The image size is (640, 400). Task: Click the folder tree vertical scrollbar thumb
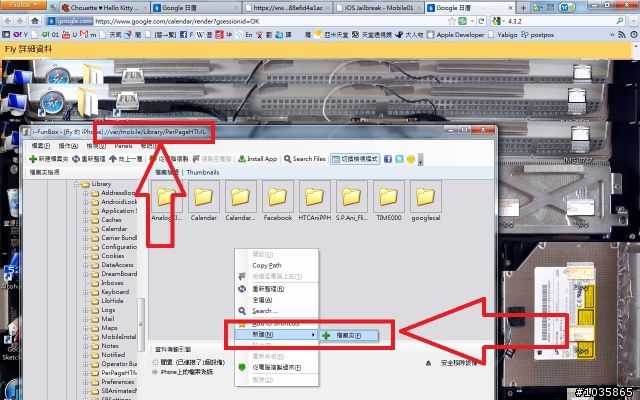pos(141,324)
